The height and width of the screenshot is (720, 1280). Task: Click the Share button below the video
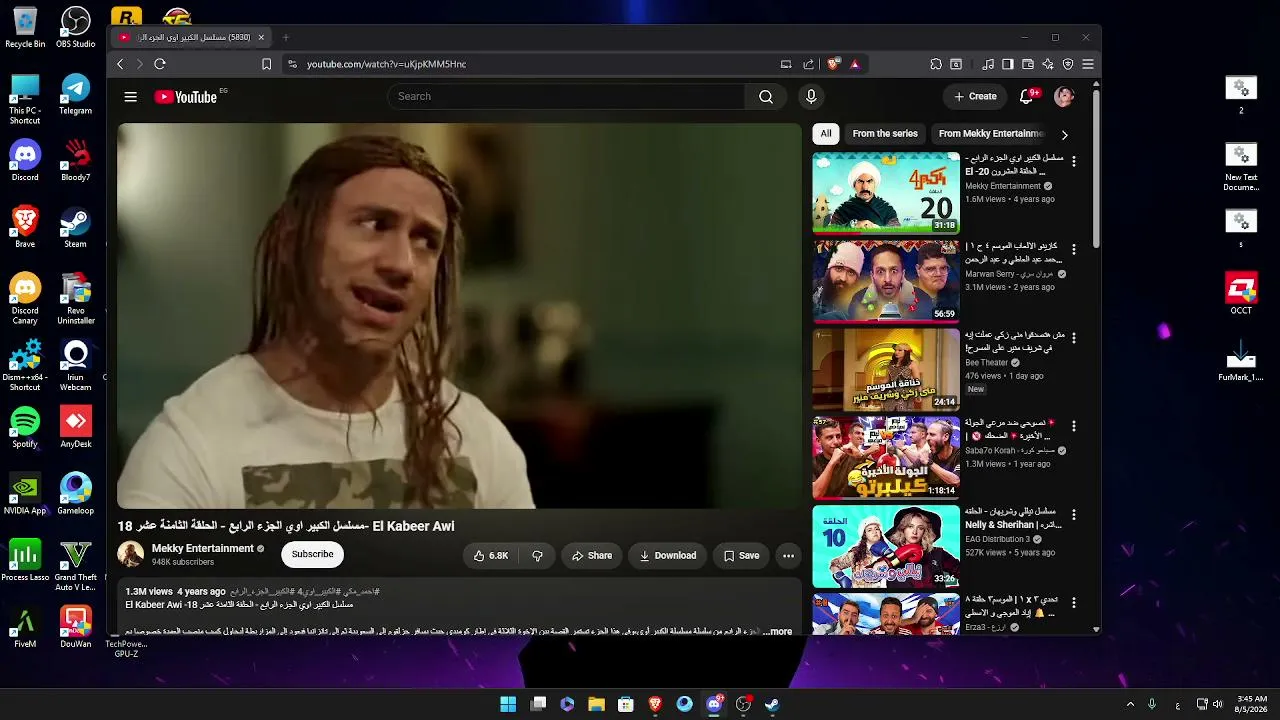click(591, 555)
